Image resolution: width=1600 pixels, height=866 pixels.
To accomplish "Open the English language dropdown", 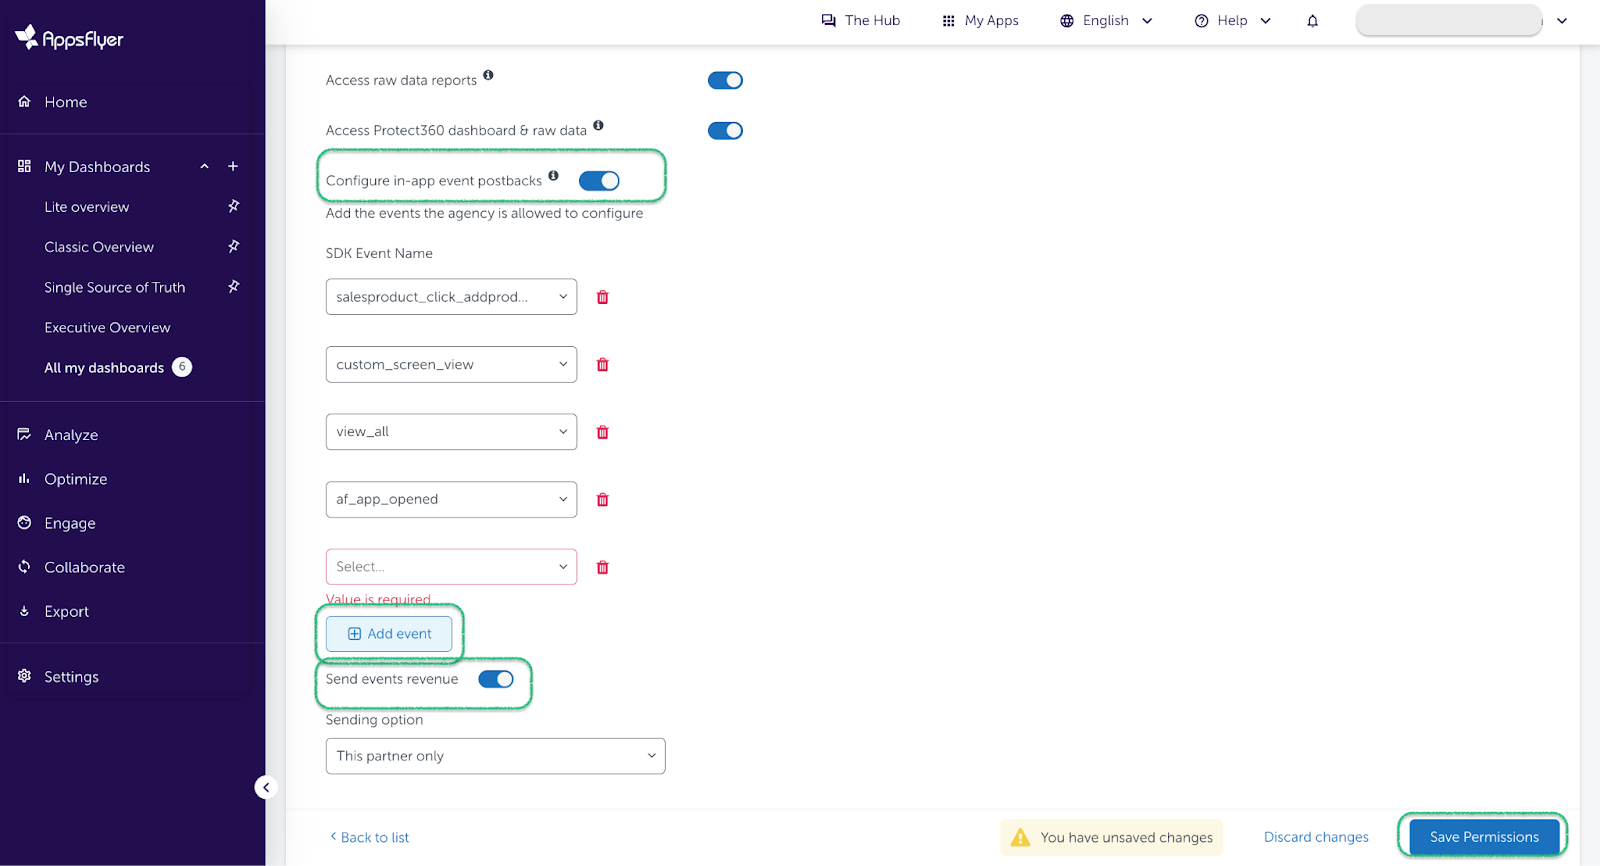I will (x=1106, y=20).
